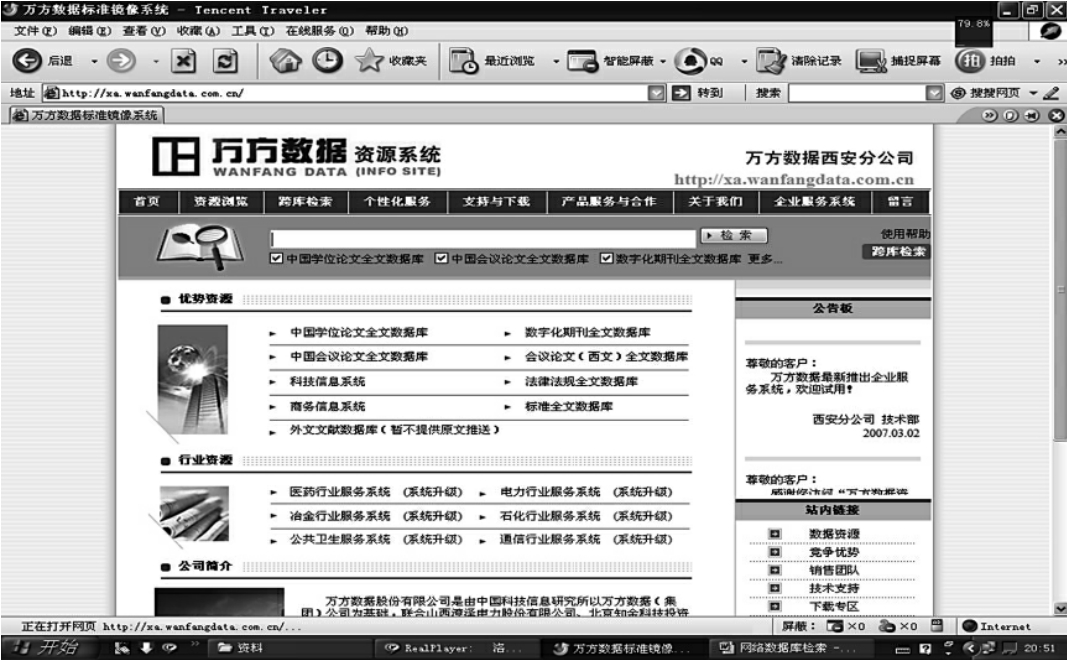Open the 最近浏览 dropdown arrow
Image resolution: width=1067 pixels, height=660 pixels.
coord(555,61)
